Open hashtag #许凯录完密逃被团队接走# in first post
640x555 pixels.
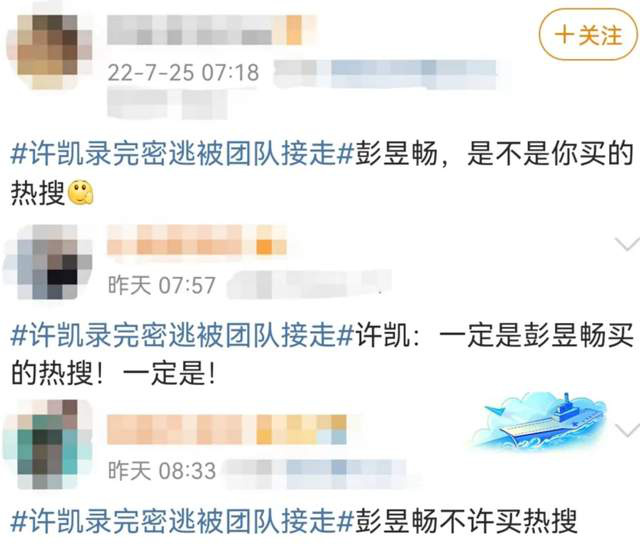182,154
